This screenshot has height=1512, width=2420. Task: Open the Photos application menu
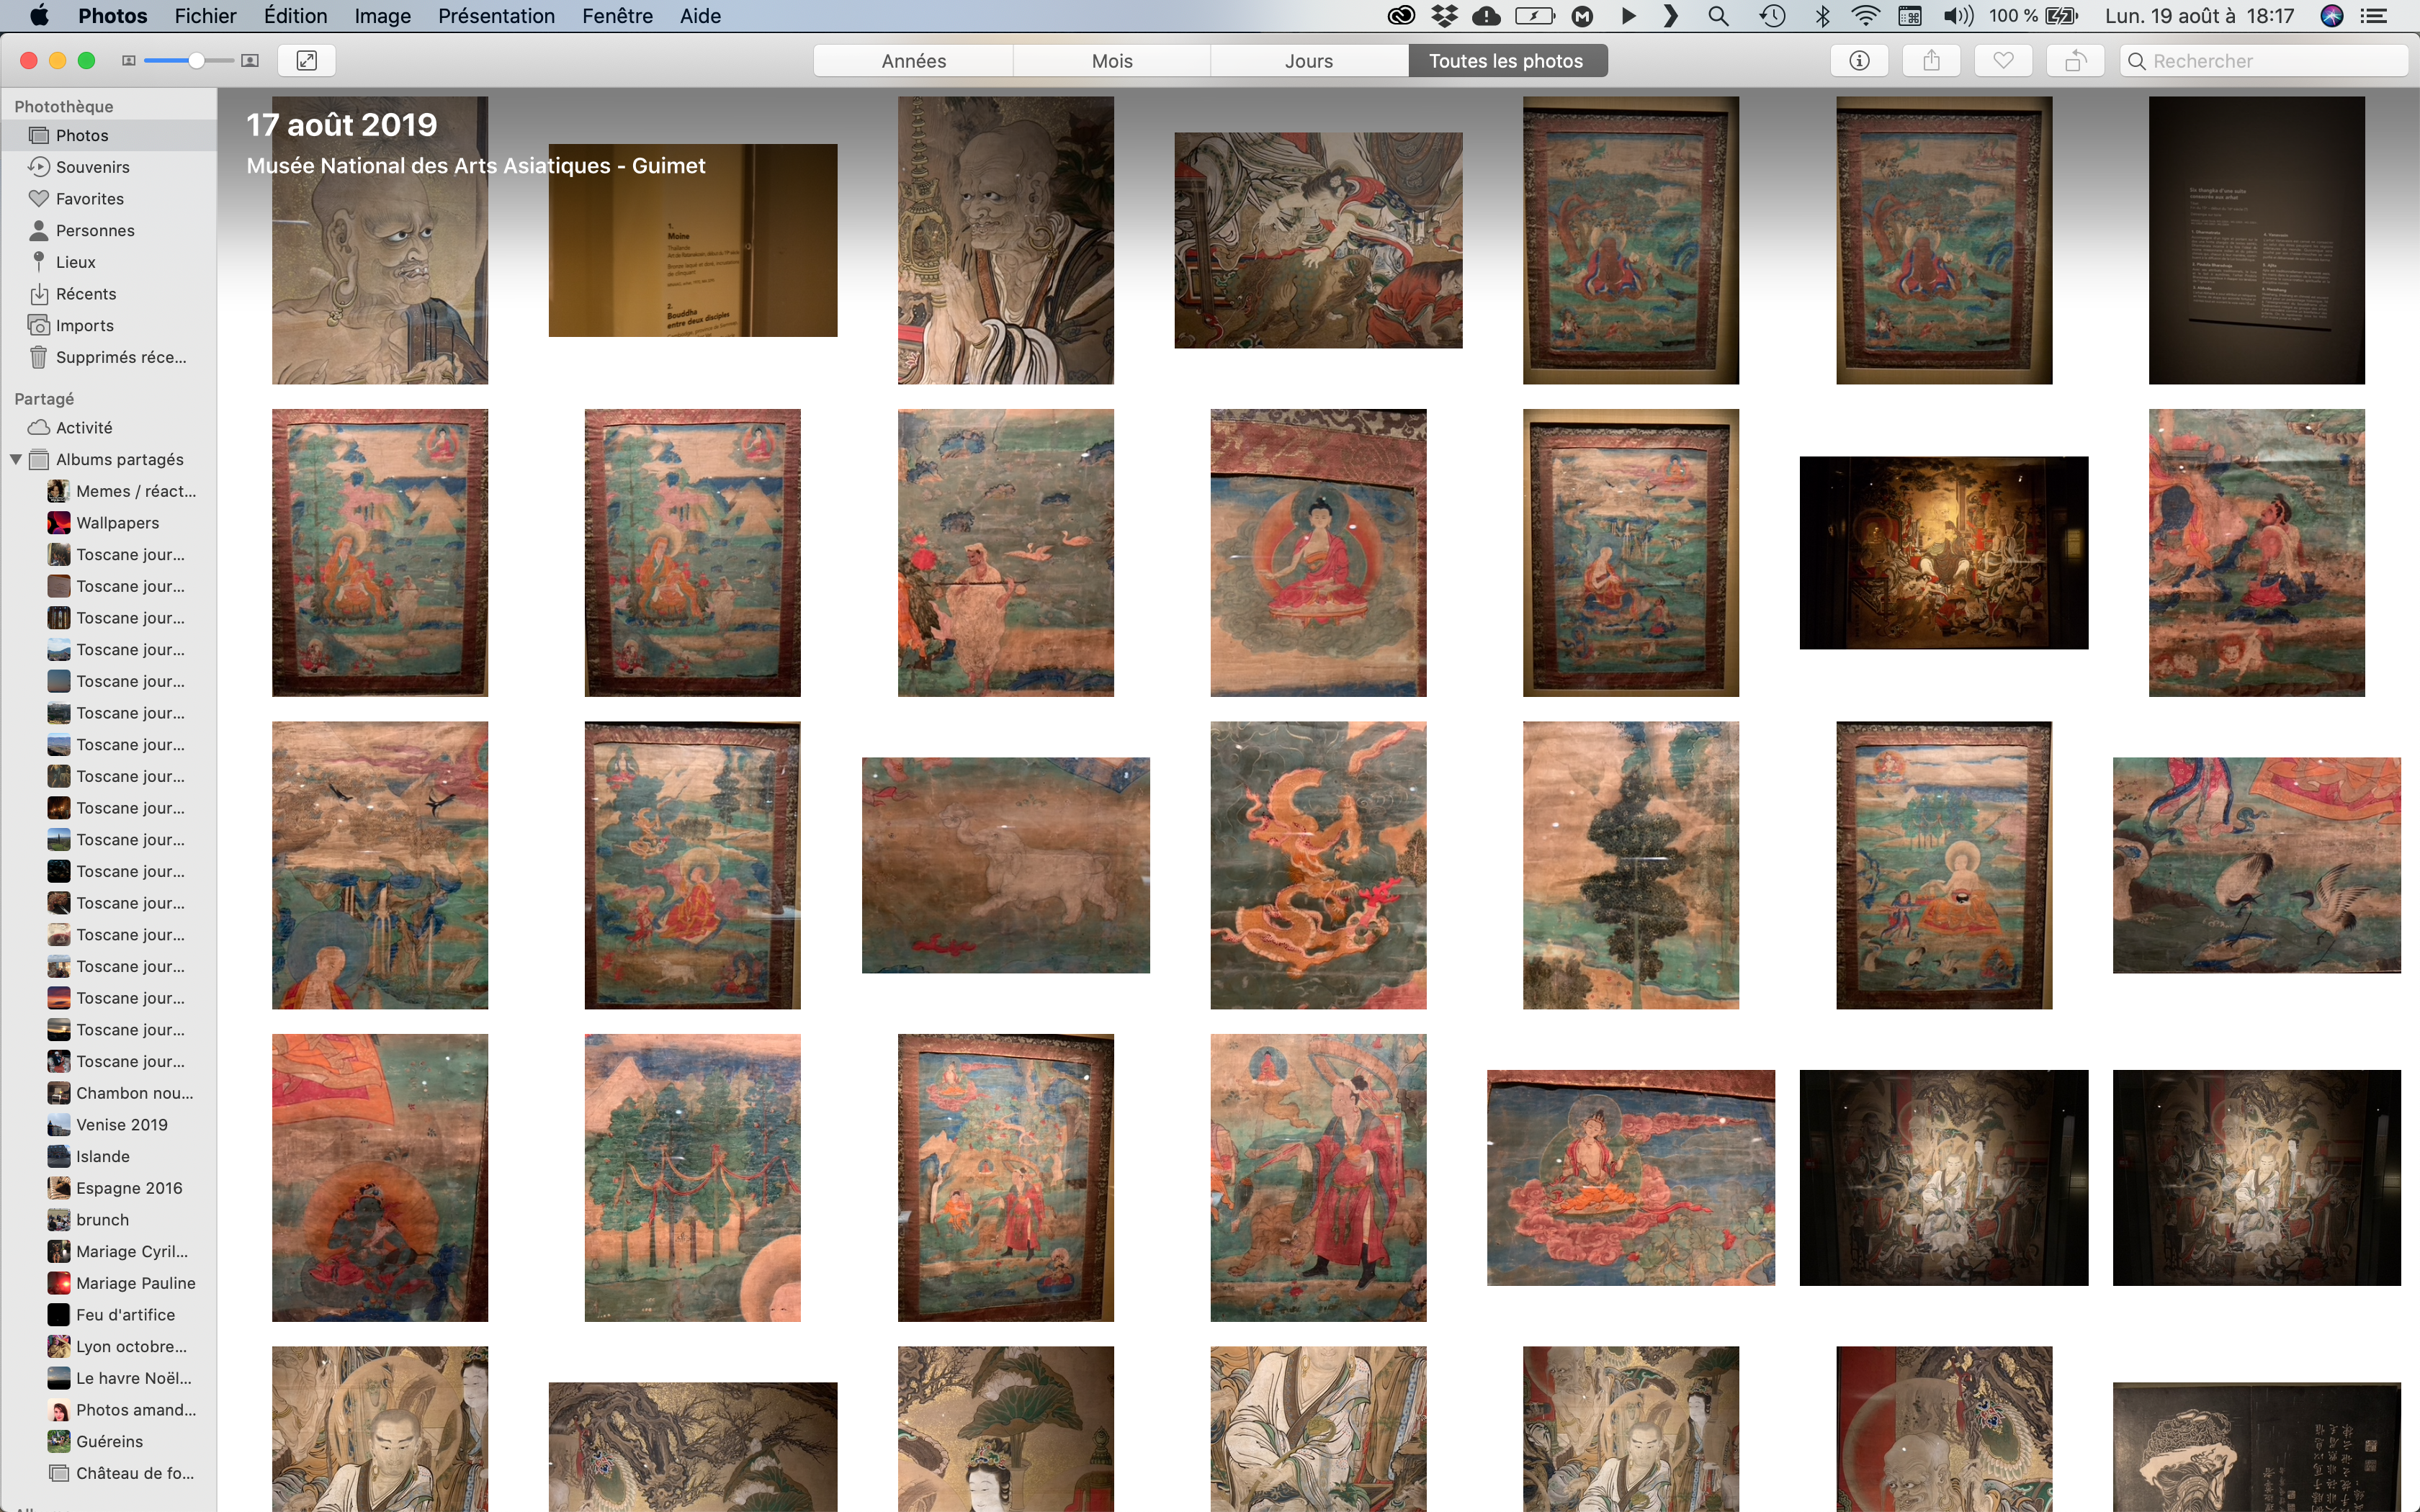[113, 16]
